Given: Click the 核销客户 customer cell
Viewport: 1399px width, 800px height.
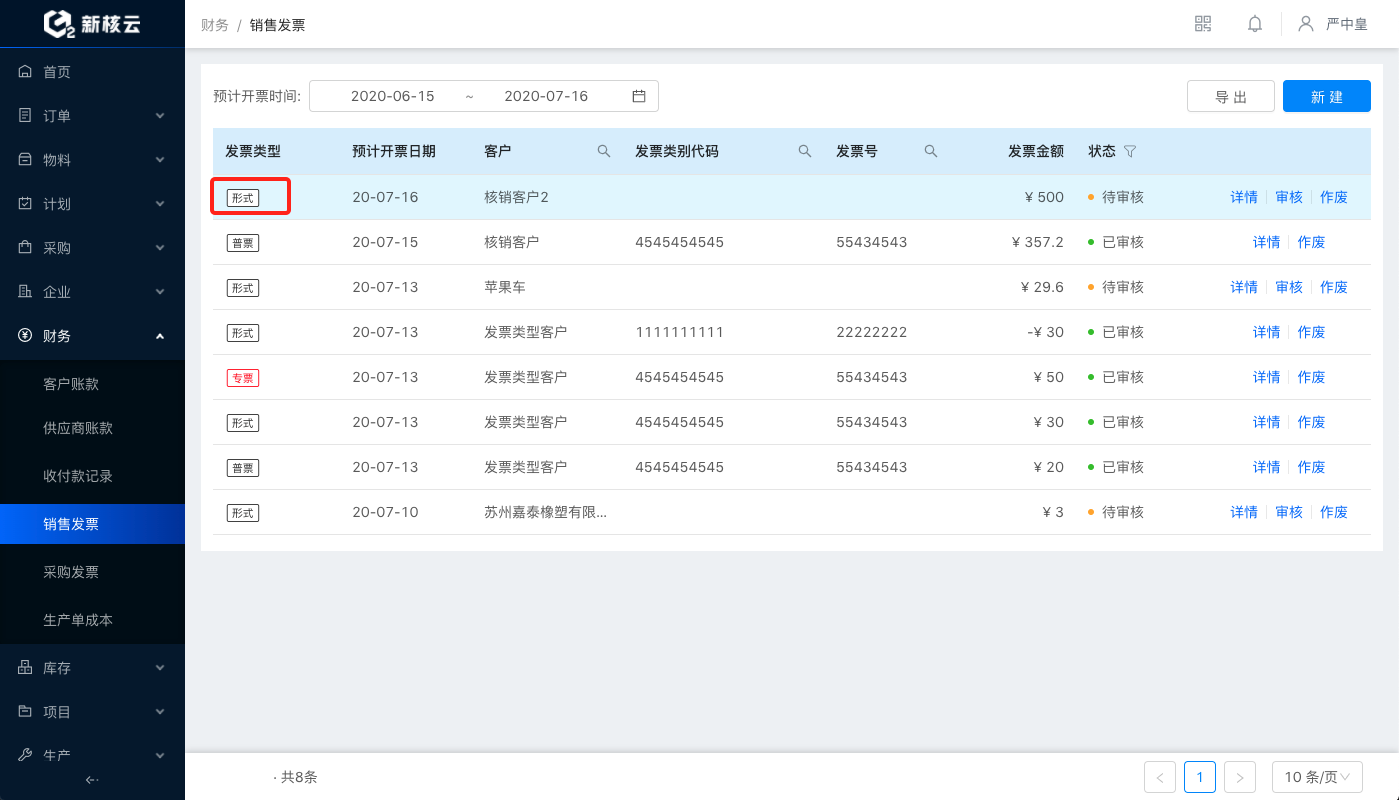Looking at the screenshot, I should click(x=512, y=242).
